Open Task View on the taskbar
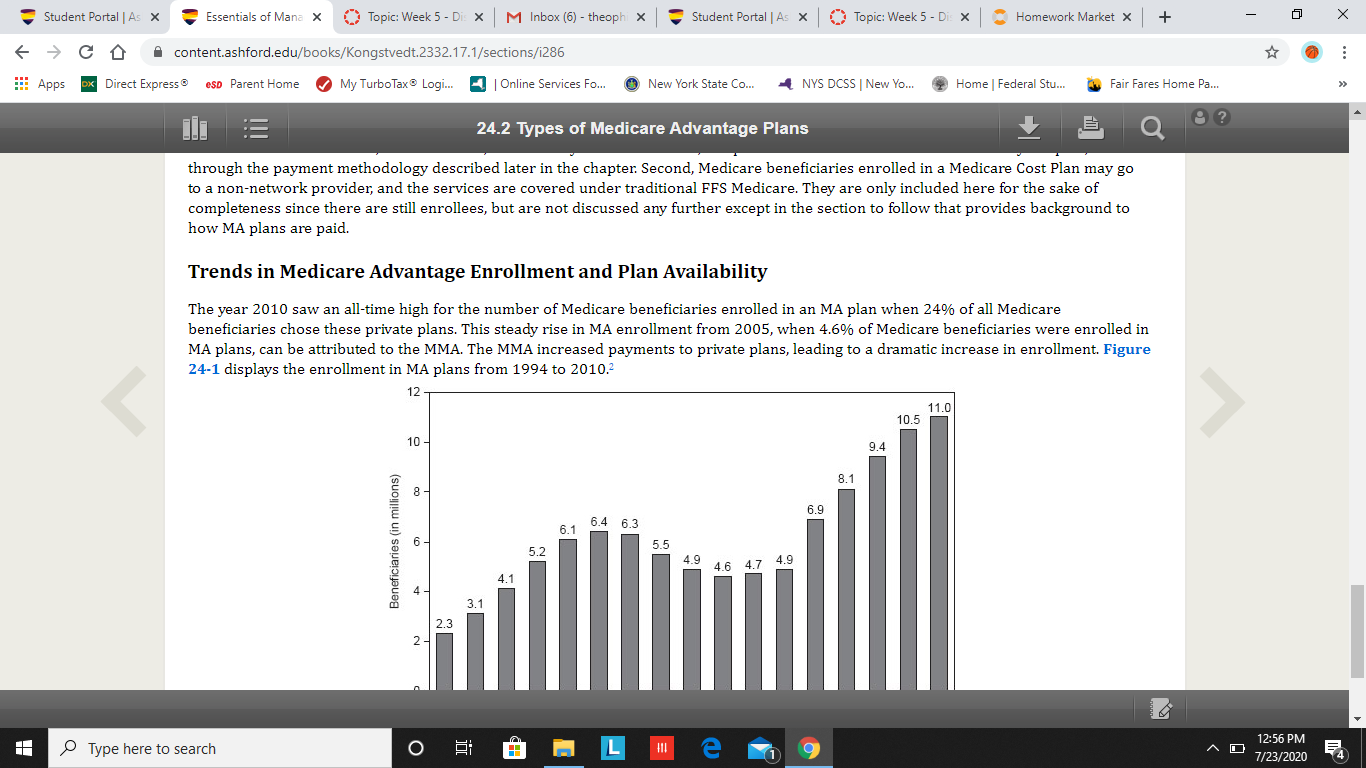1366x768 pixels. pyautogui.click(x=463, y=748)
